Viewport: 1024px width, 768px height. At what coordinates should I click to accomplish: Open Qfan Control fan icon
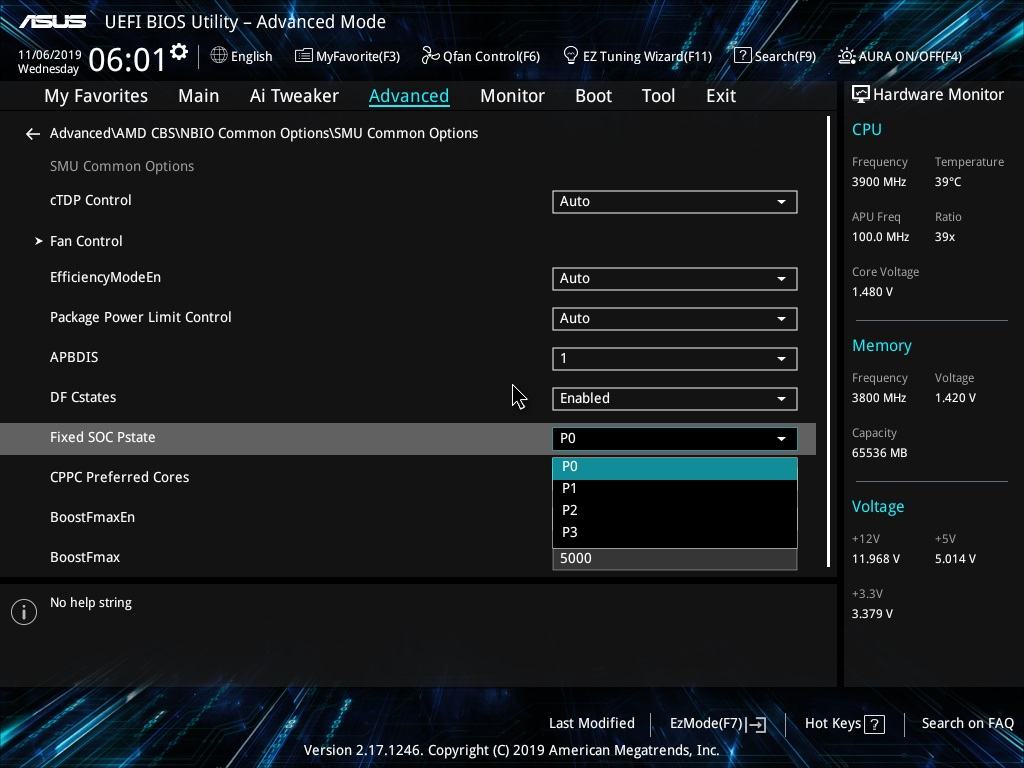[x=430, y=56]
